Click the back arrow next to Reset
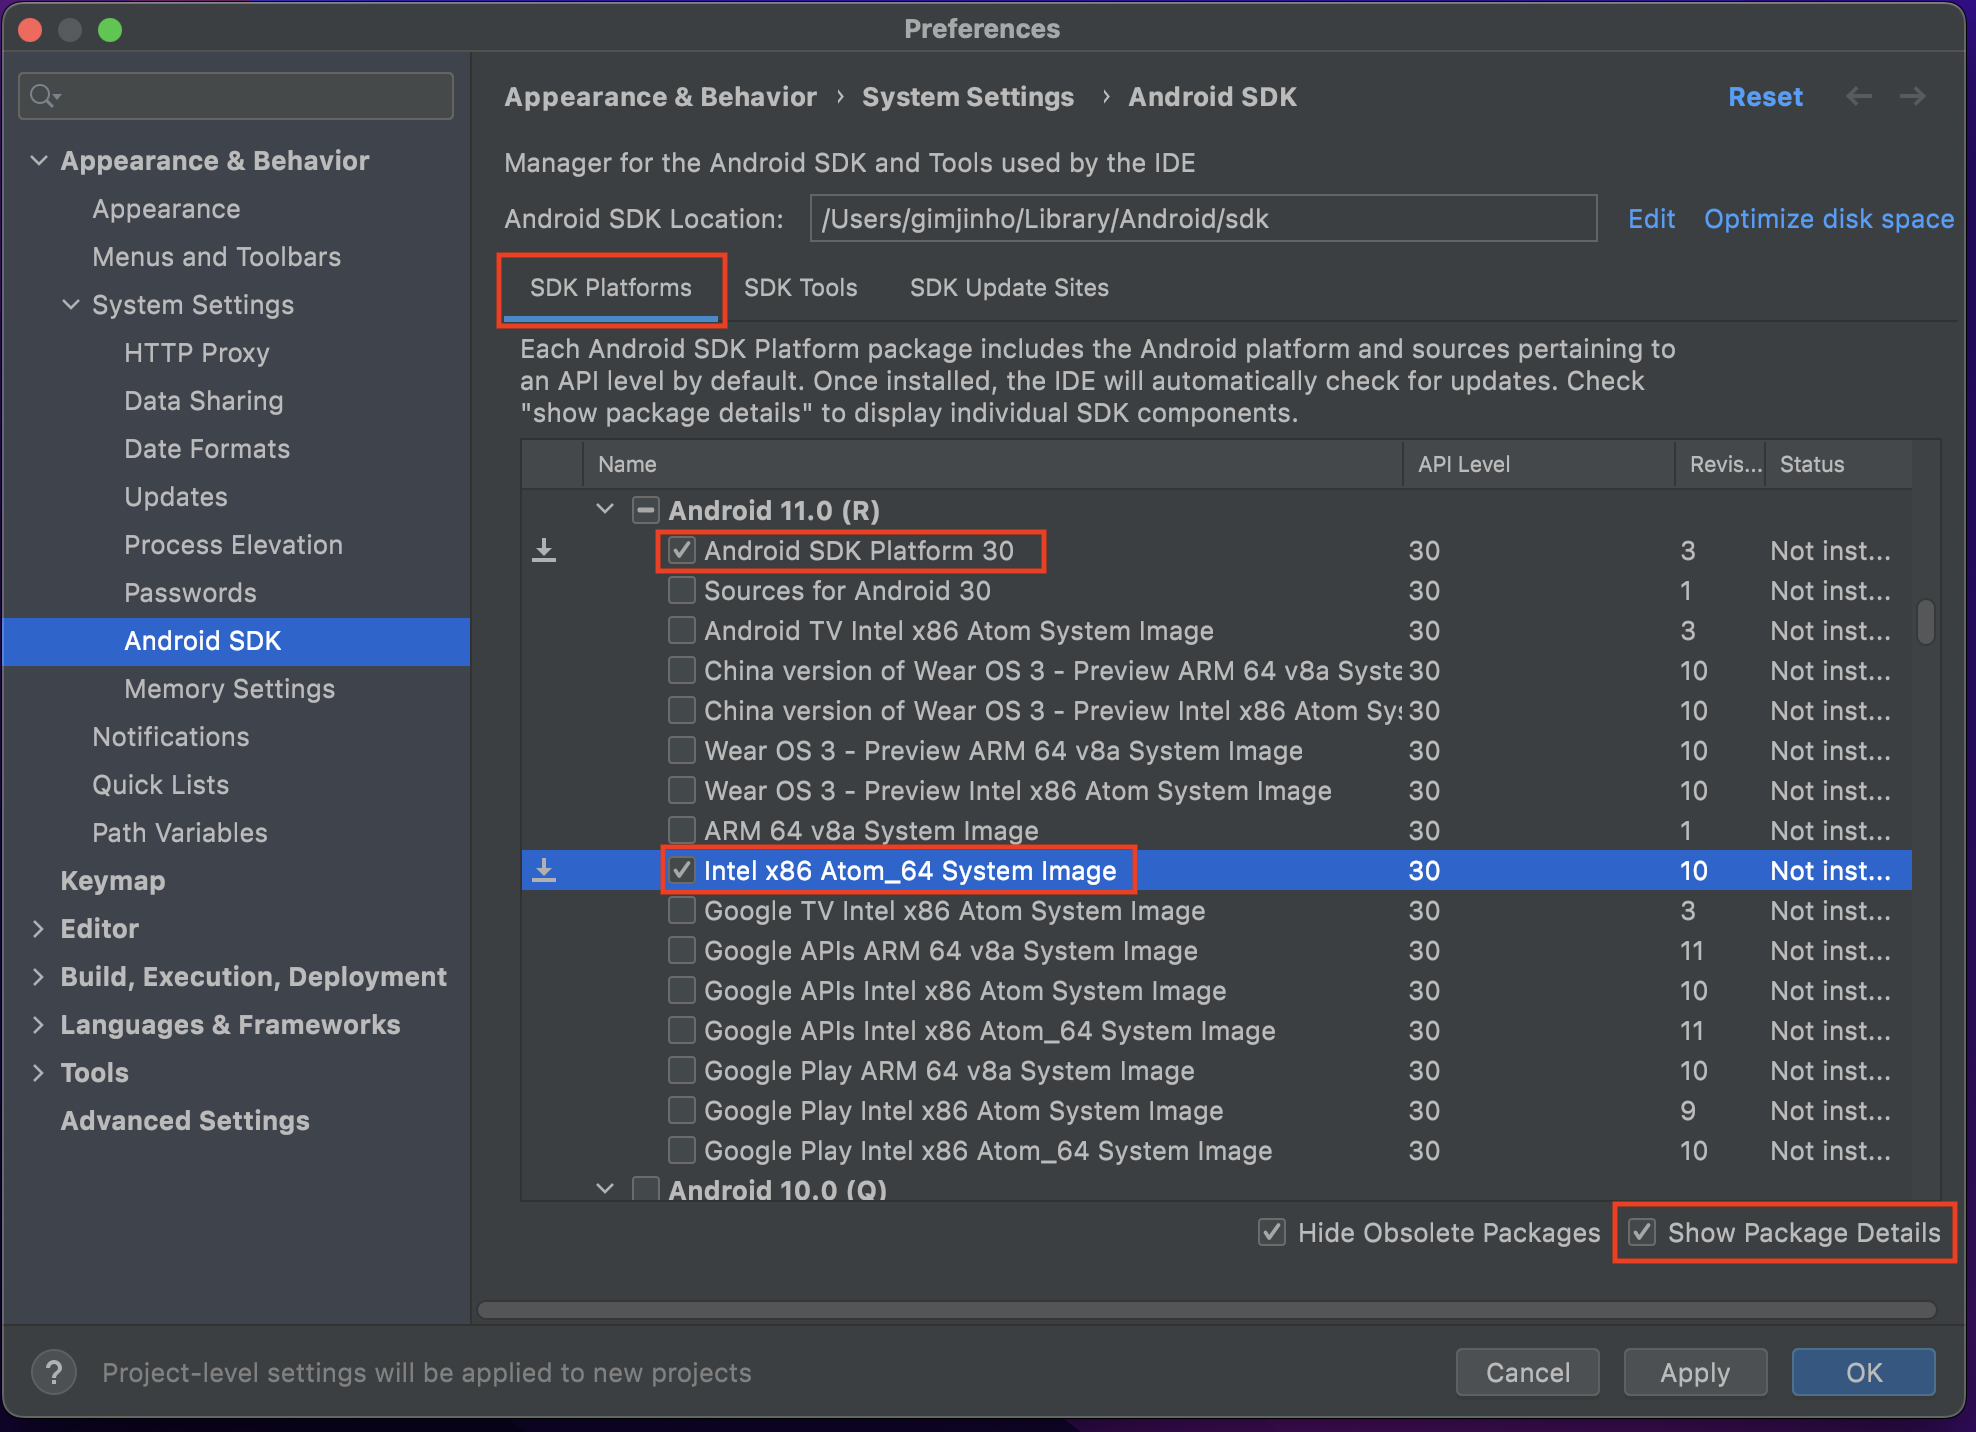This screenshot has height=1432, width=1976. 1859,97
